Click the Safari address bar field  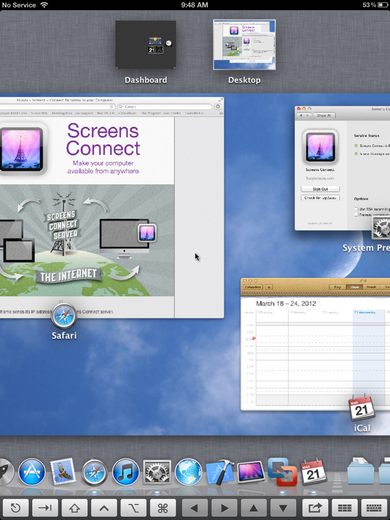(57, 106)
